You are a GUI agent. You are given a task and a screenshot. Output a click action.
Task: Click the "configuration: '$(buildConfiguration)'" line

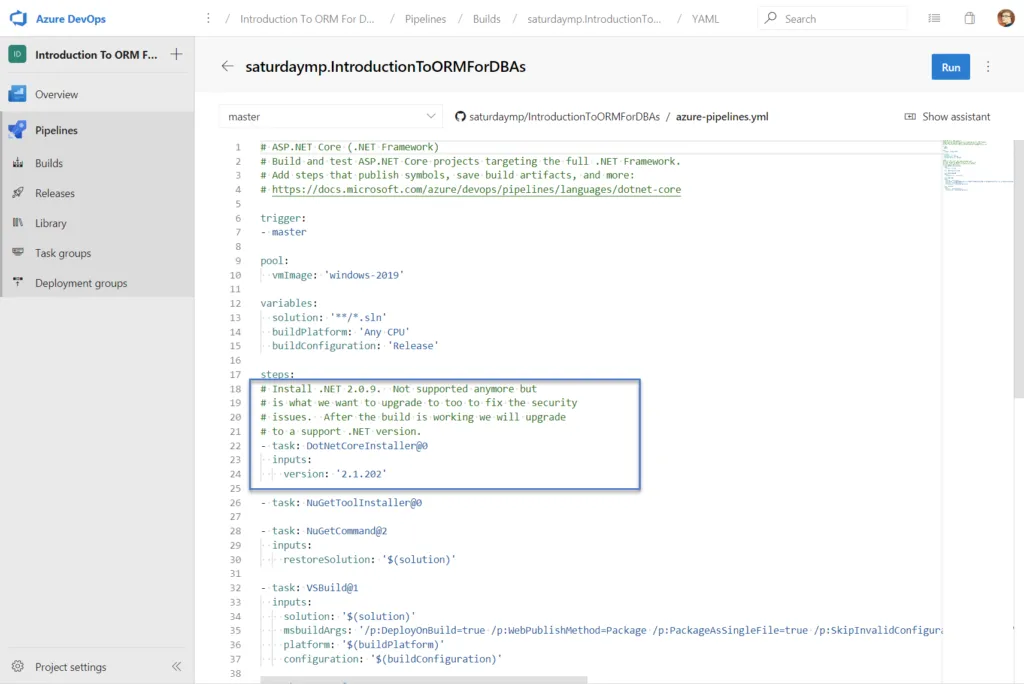tap(392, 659)
